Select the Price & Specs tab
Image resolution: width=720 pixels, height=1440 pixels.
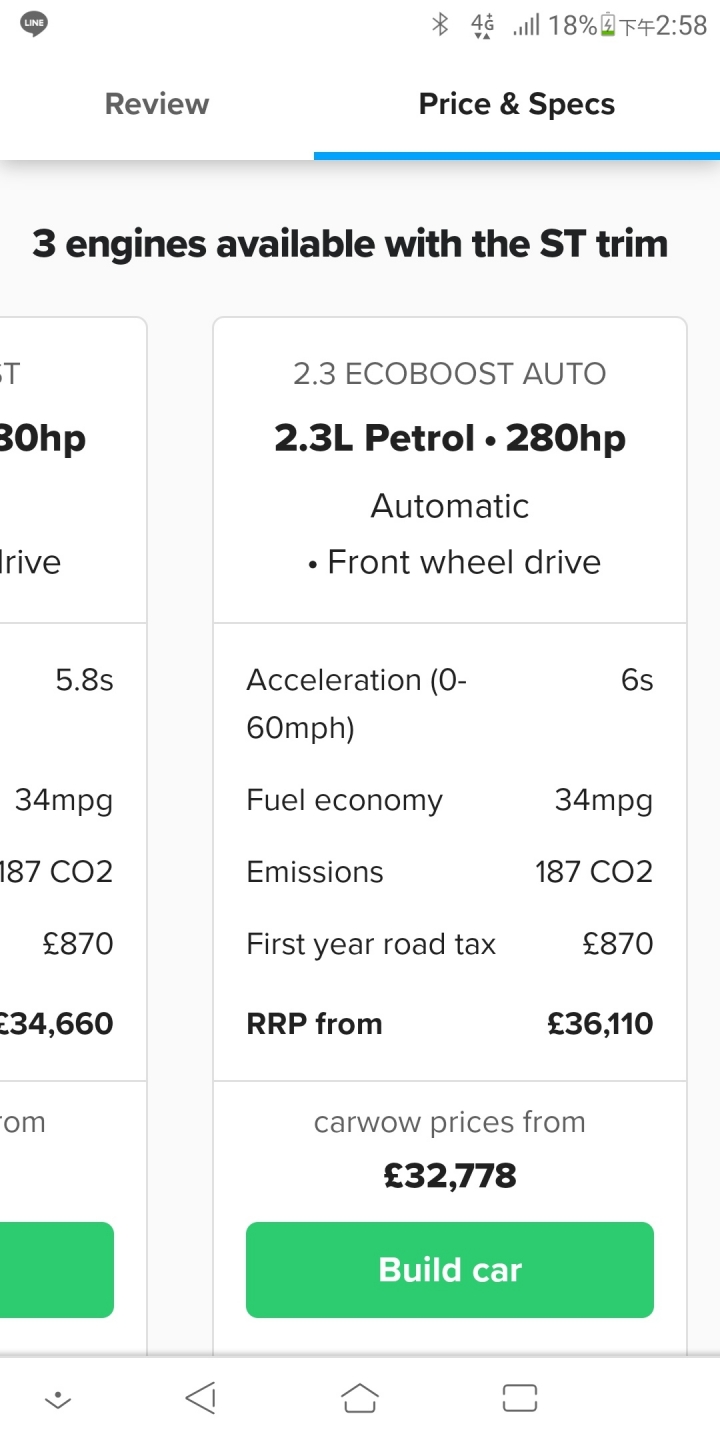517,104
